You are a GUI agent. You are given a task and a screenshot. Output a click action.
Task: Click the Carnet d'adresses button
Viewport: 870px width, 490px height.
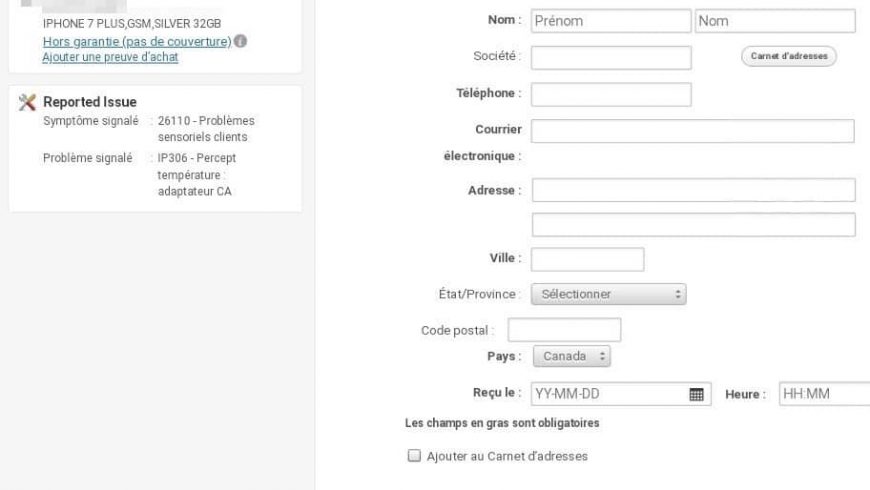789,56
